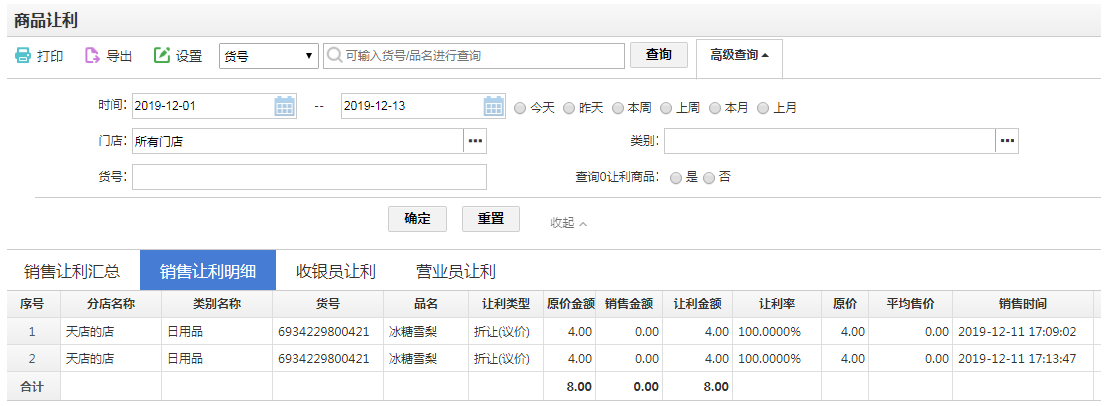This screenshot has width=1113, height=406.
Task: Click the 货号 table column header
Action: coord(328,304)
